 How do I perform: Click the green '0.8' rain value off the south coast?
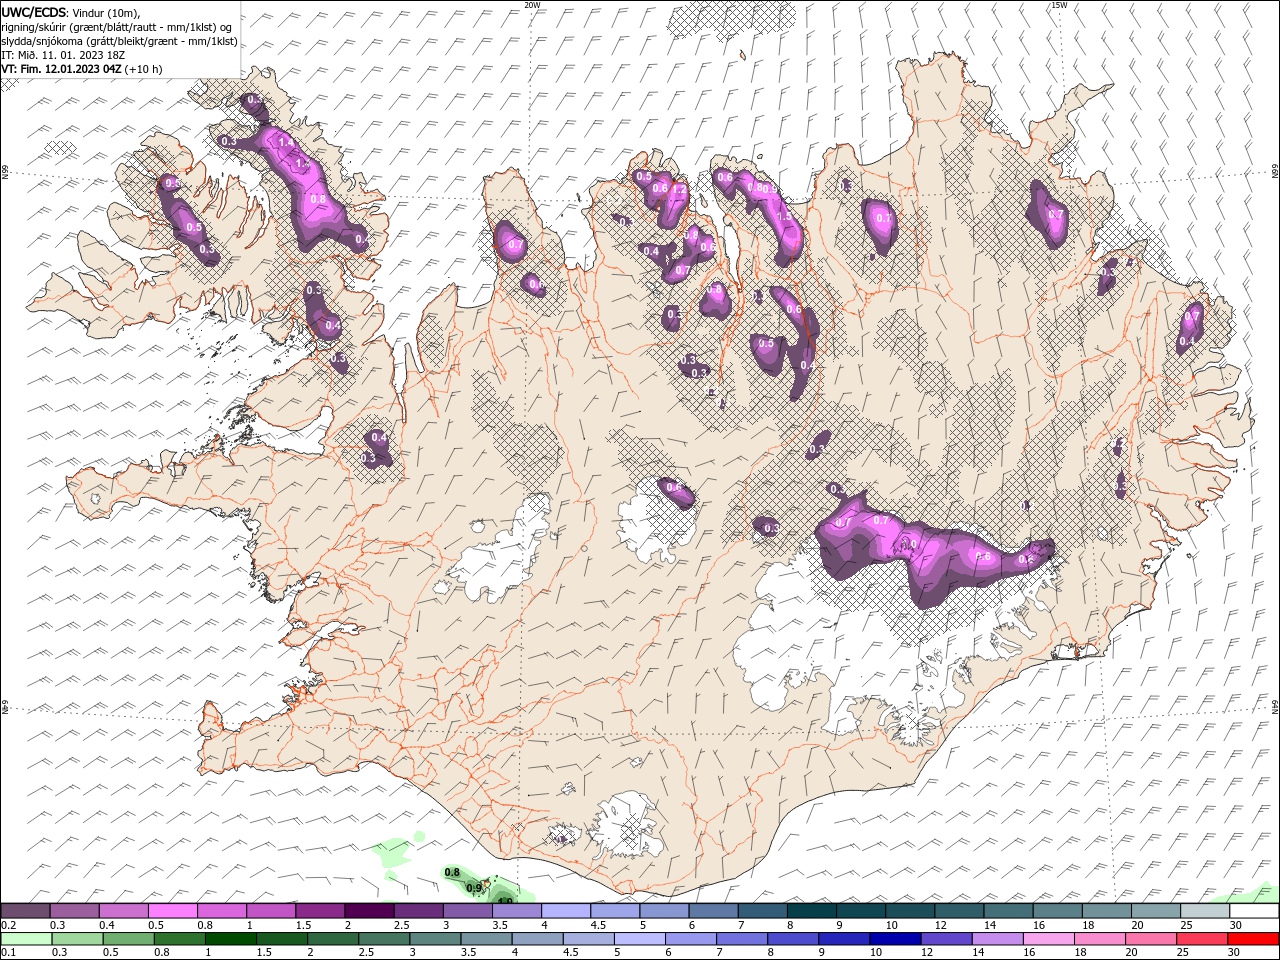tap(452, 873)
